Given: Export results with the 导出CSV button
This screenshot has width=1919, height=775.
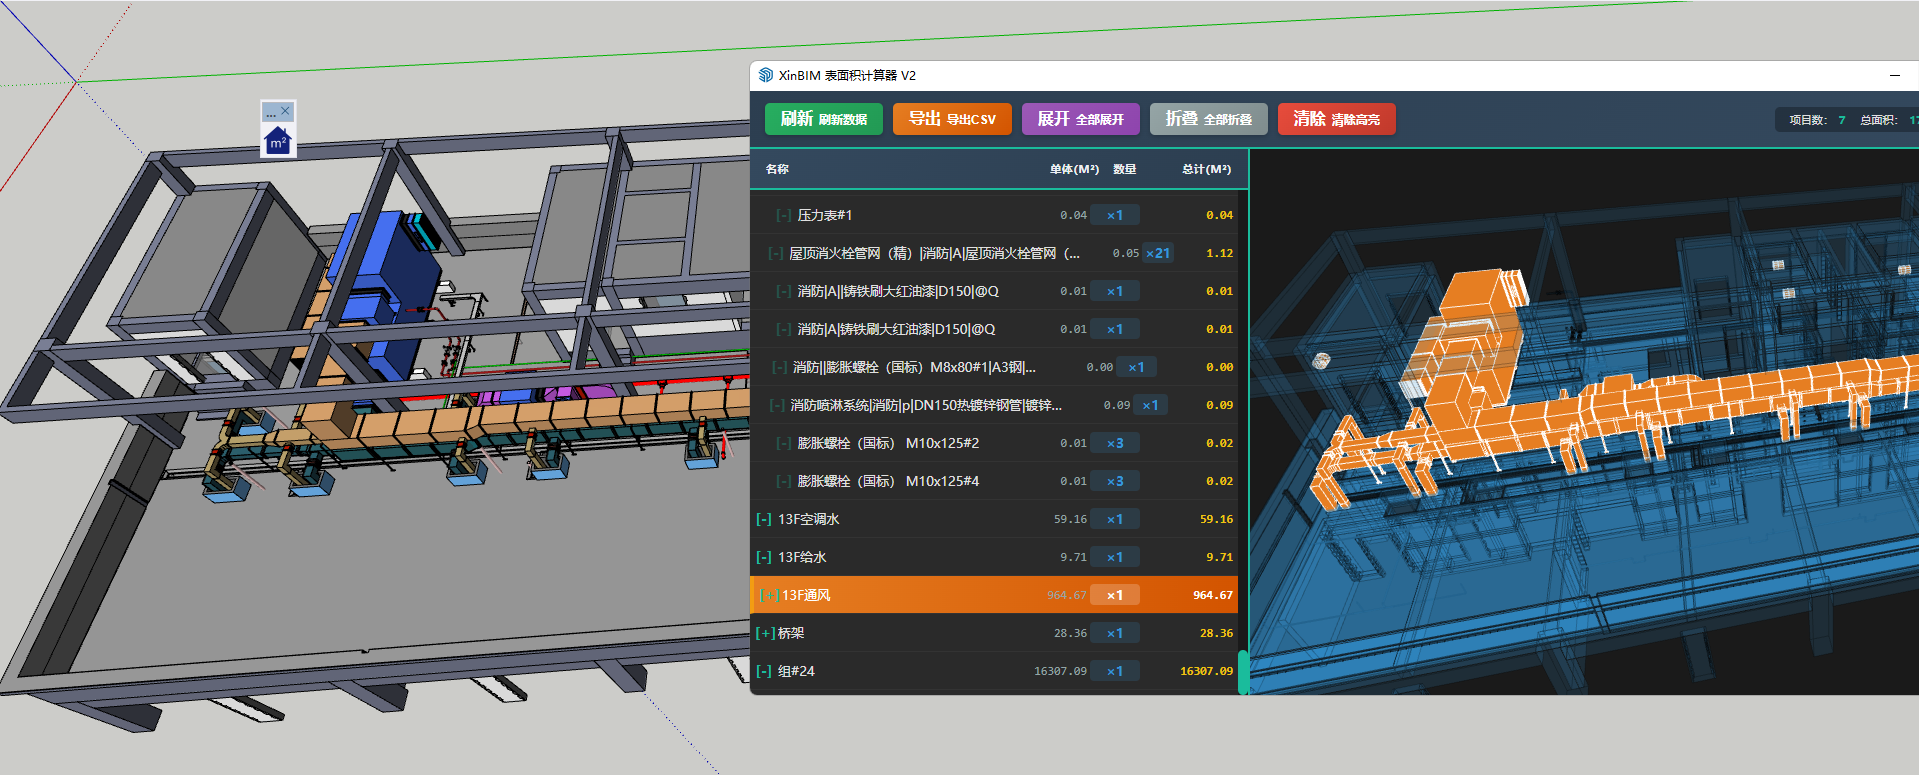Looking at the screenshot, I should 951,119.
